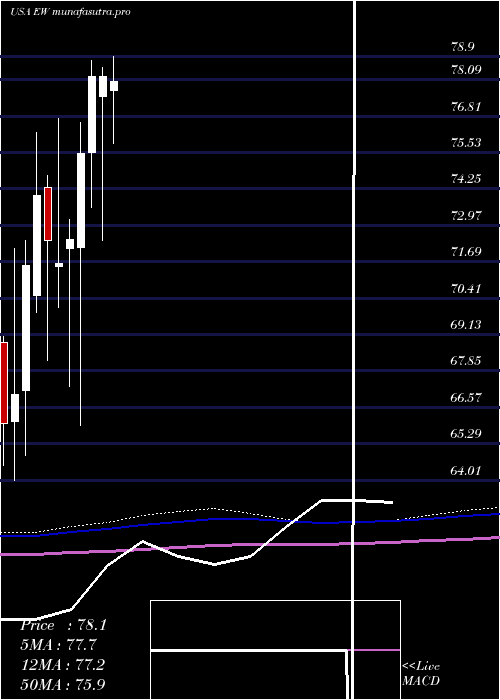The image size is (500, 700).
Task: Click the 69.13 price axis label
Action: point(467,325)
